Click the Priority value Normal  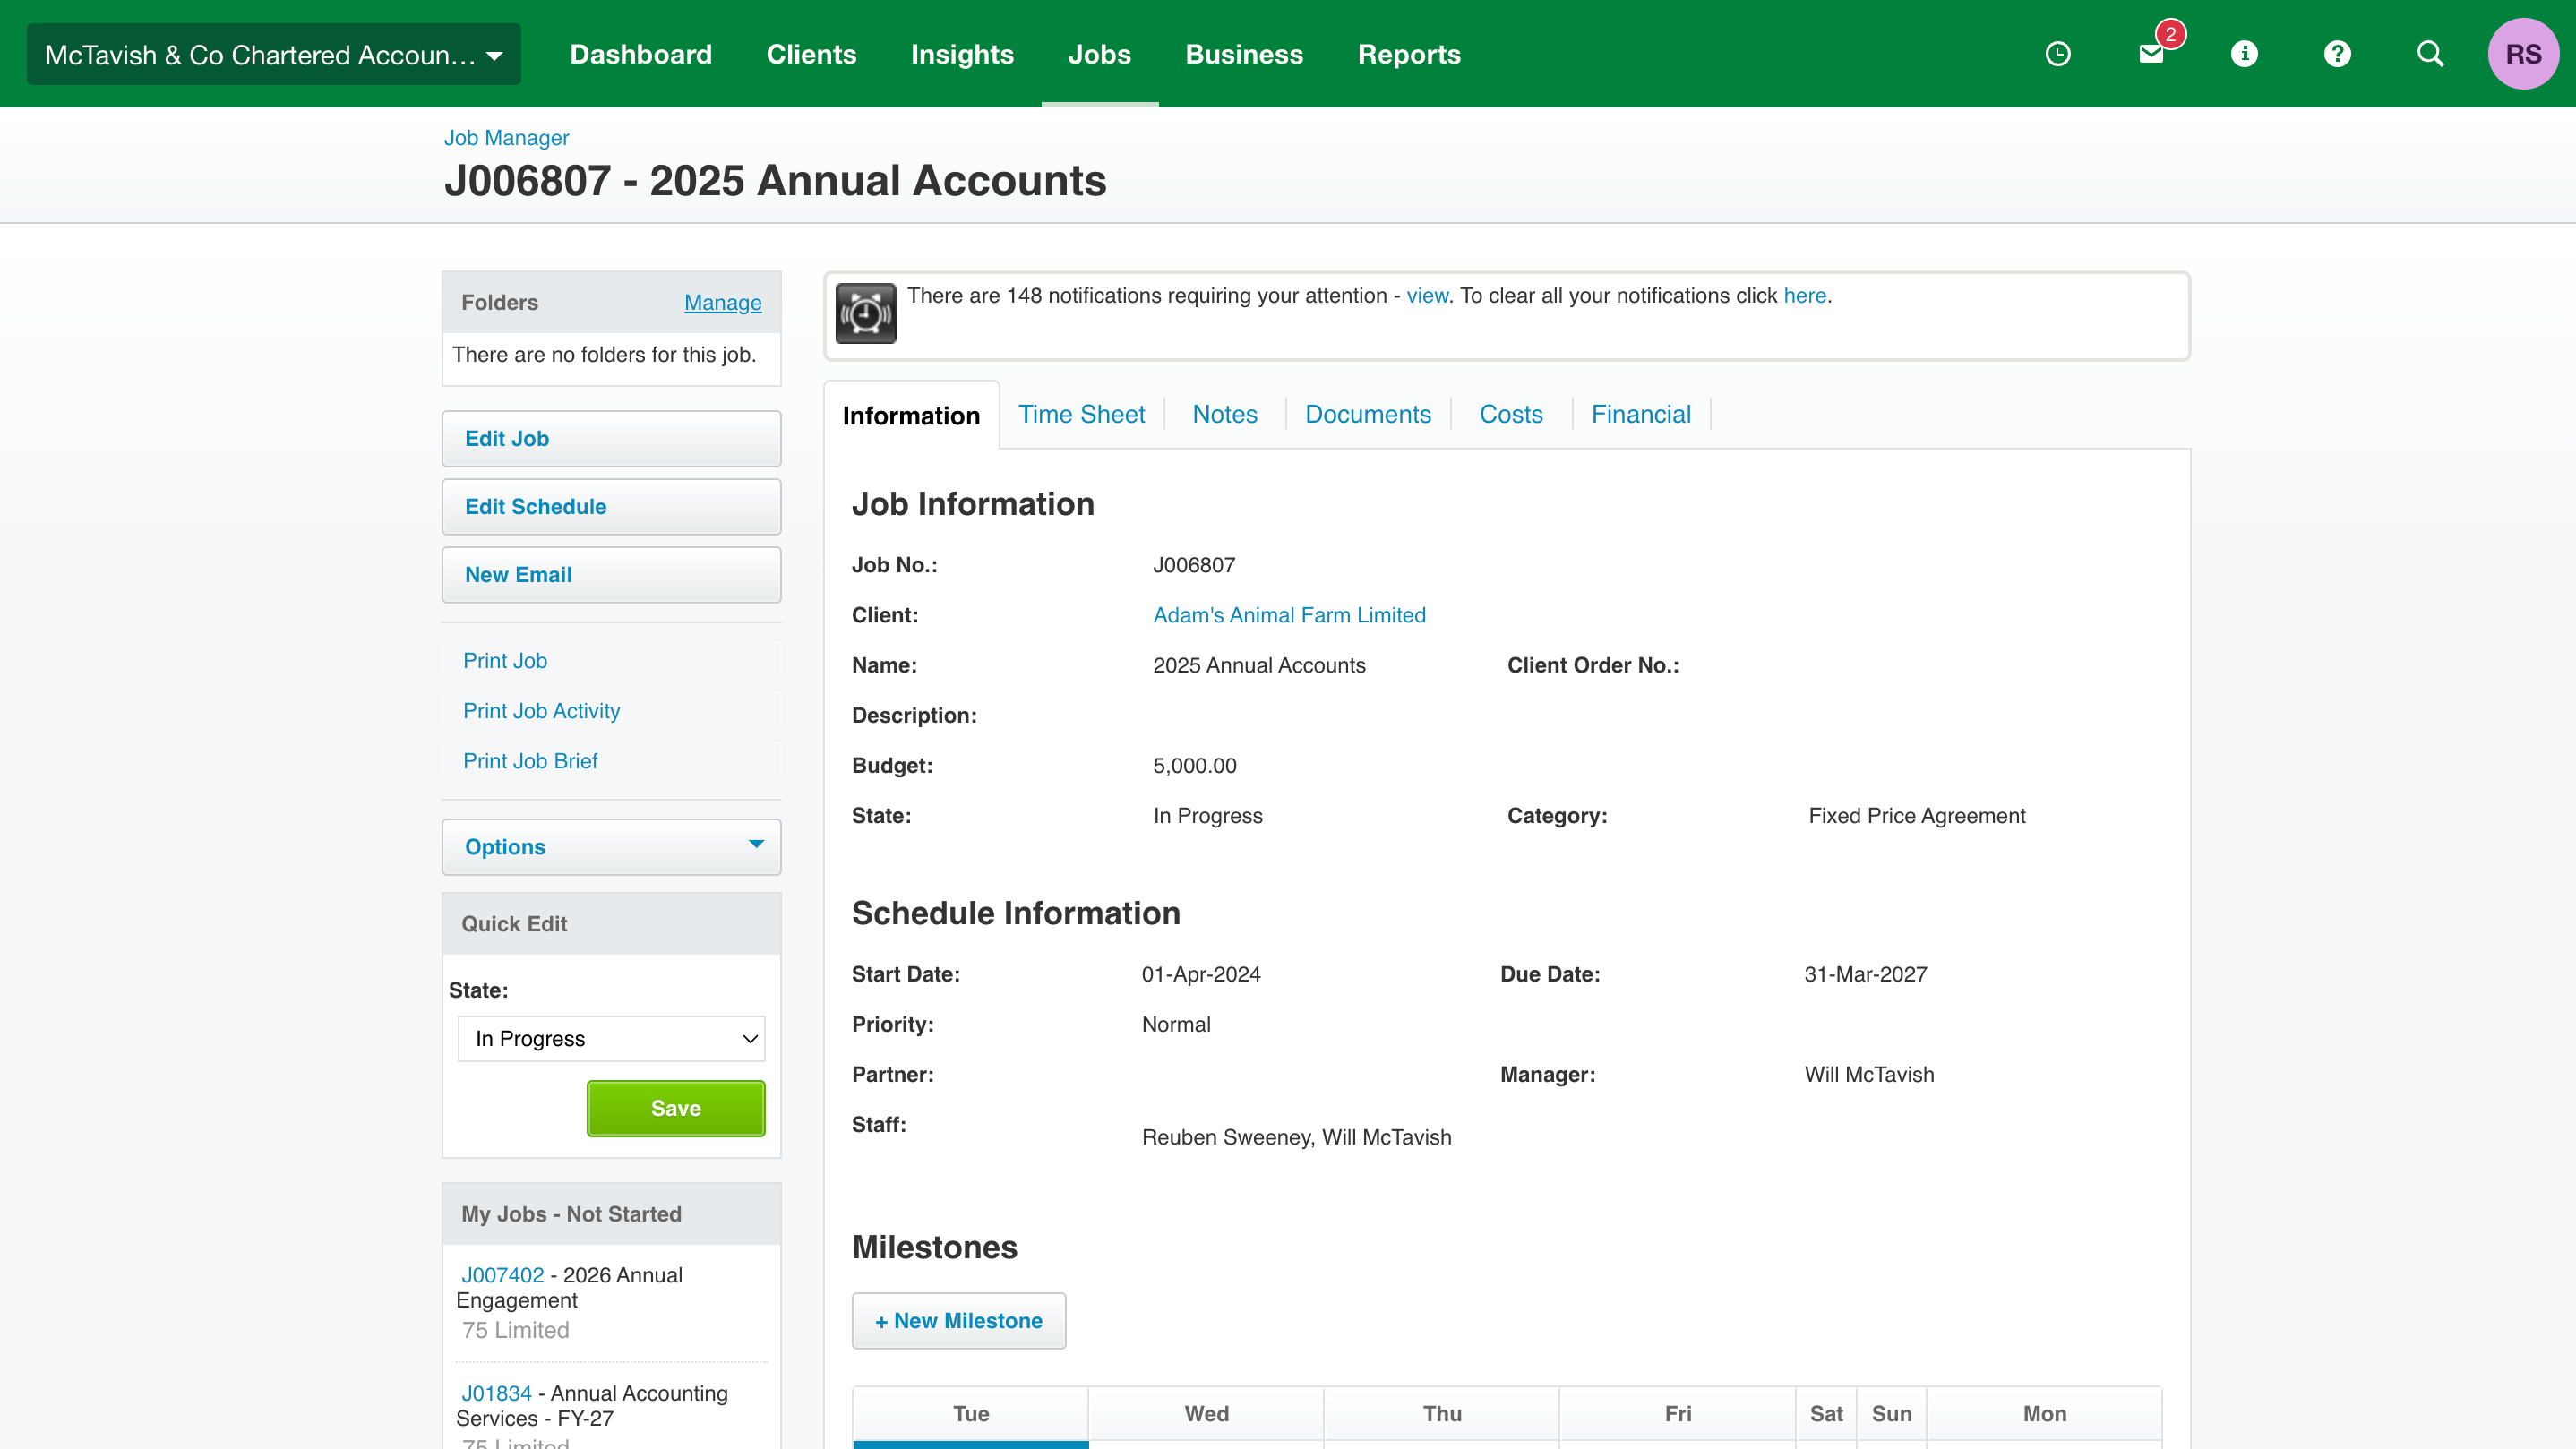[1176, 1025]
